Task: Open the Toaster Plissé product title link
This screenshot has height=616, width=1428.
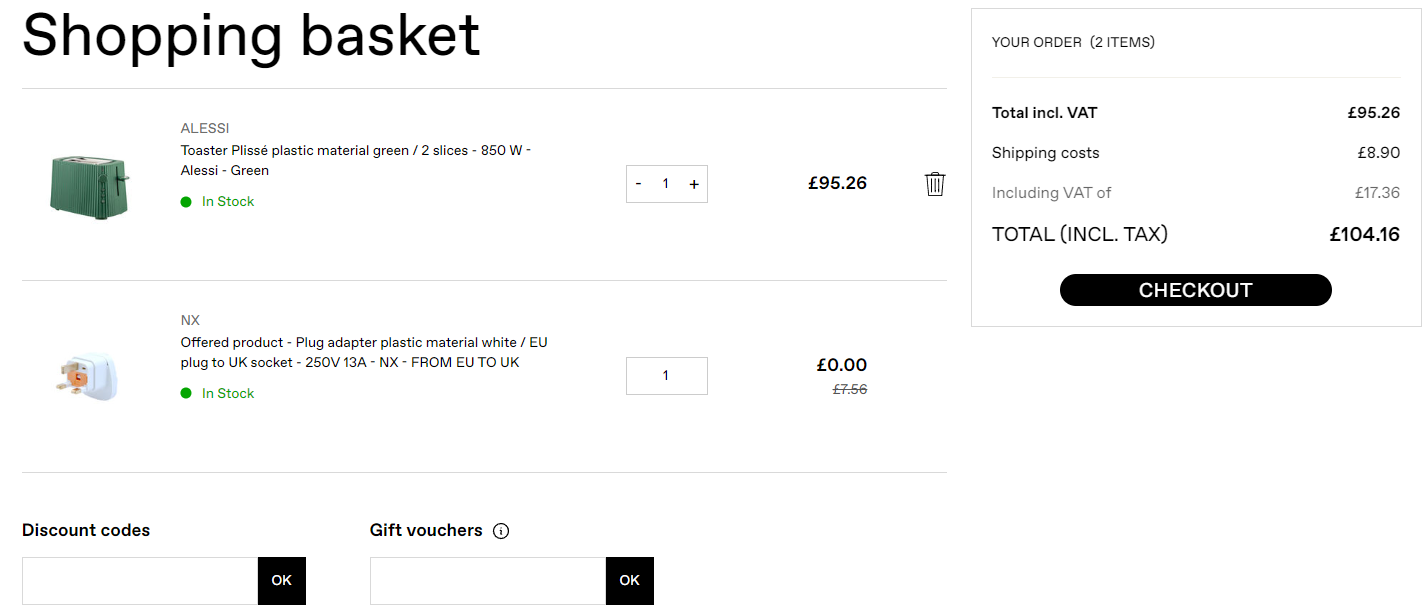Action: (356, 160)
